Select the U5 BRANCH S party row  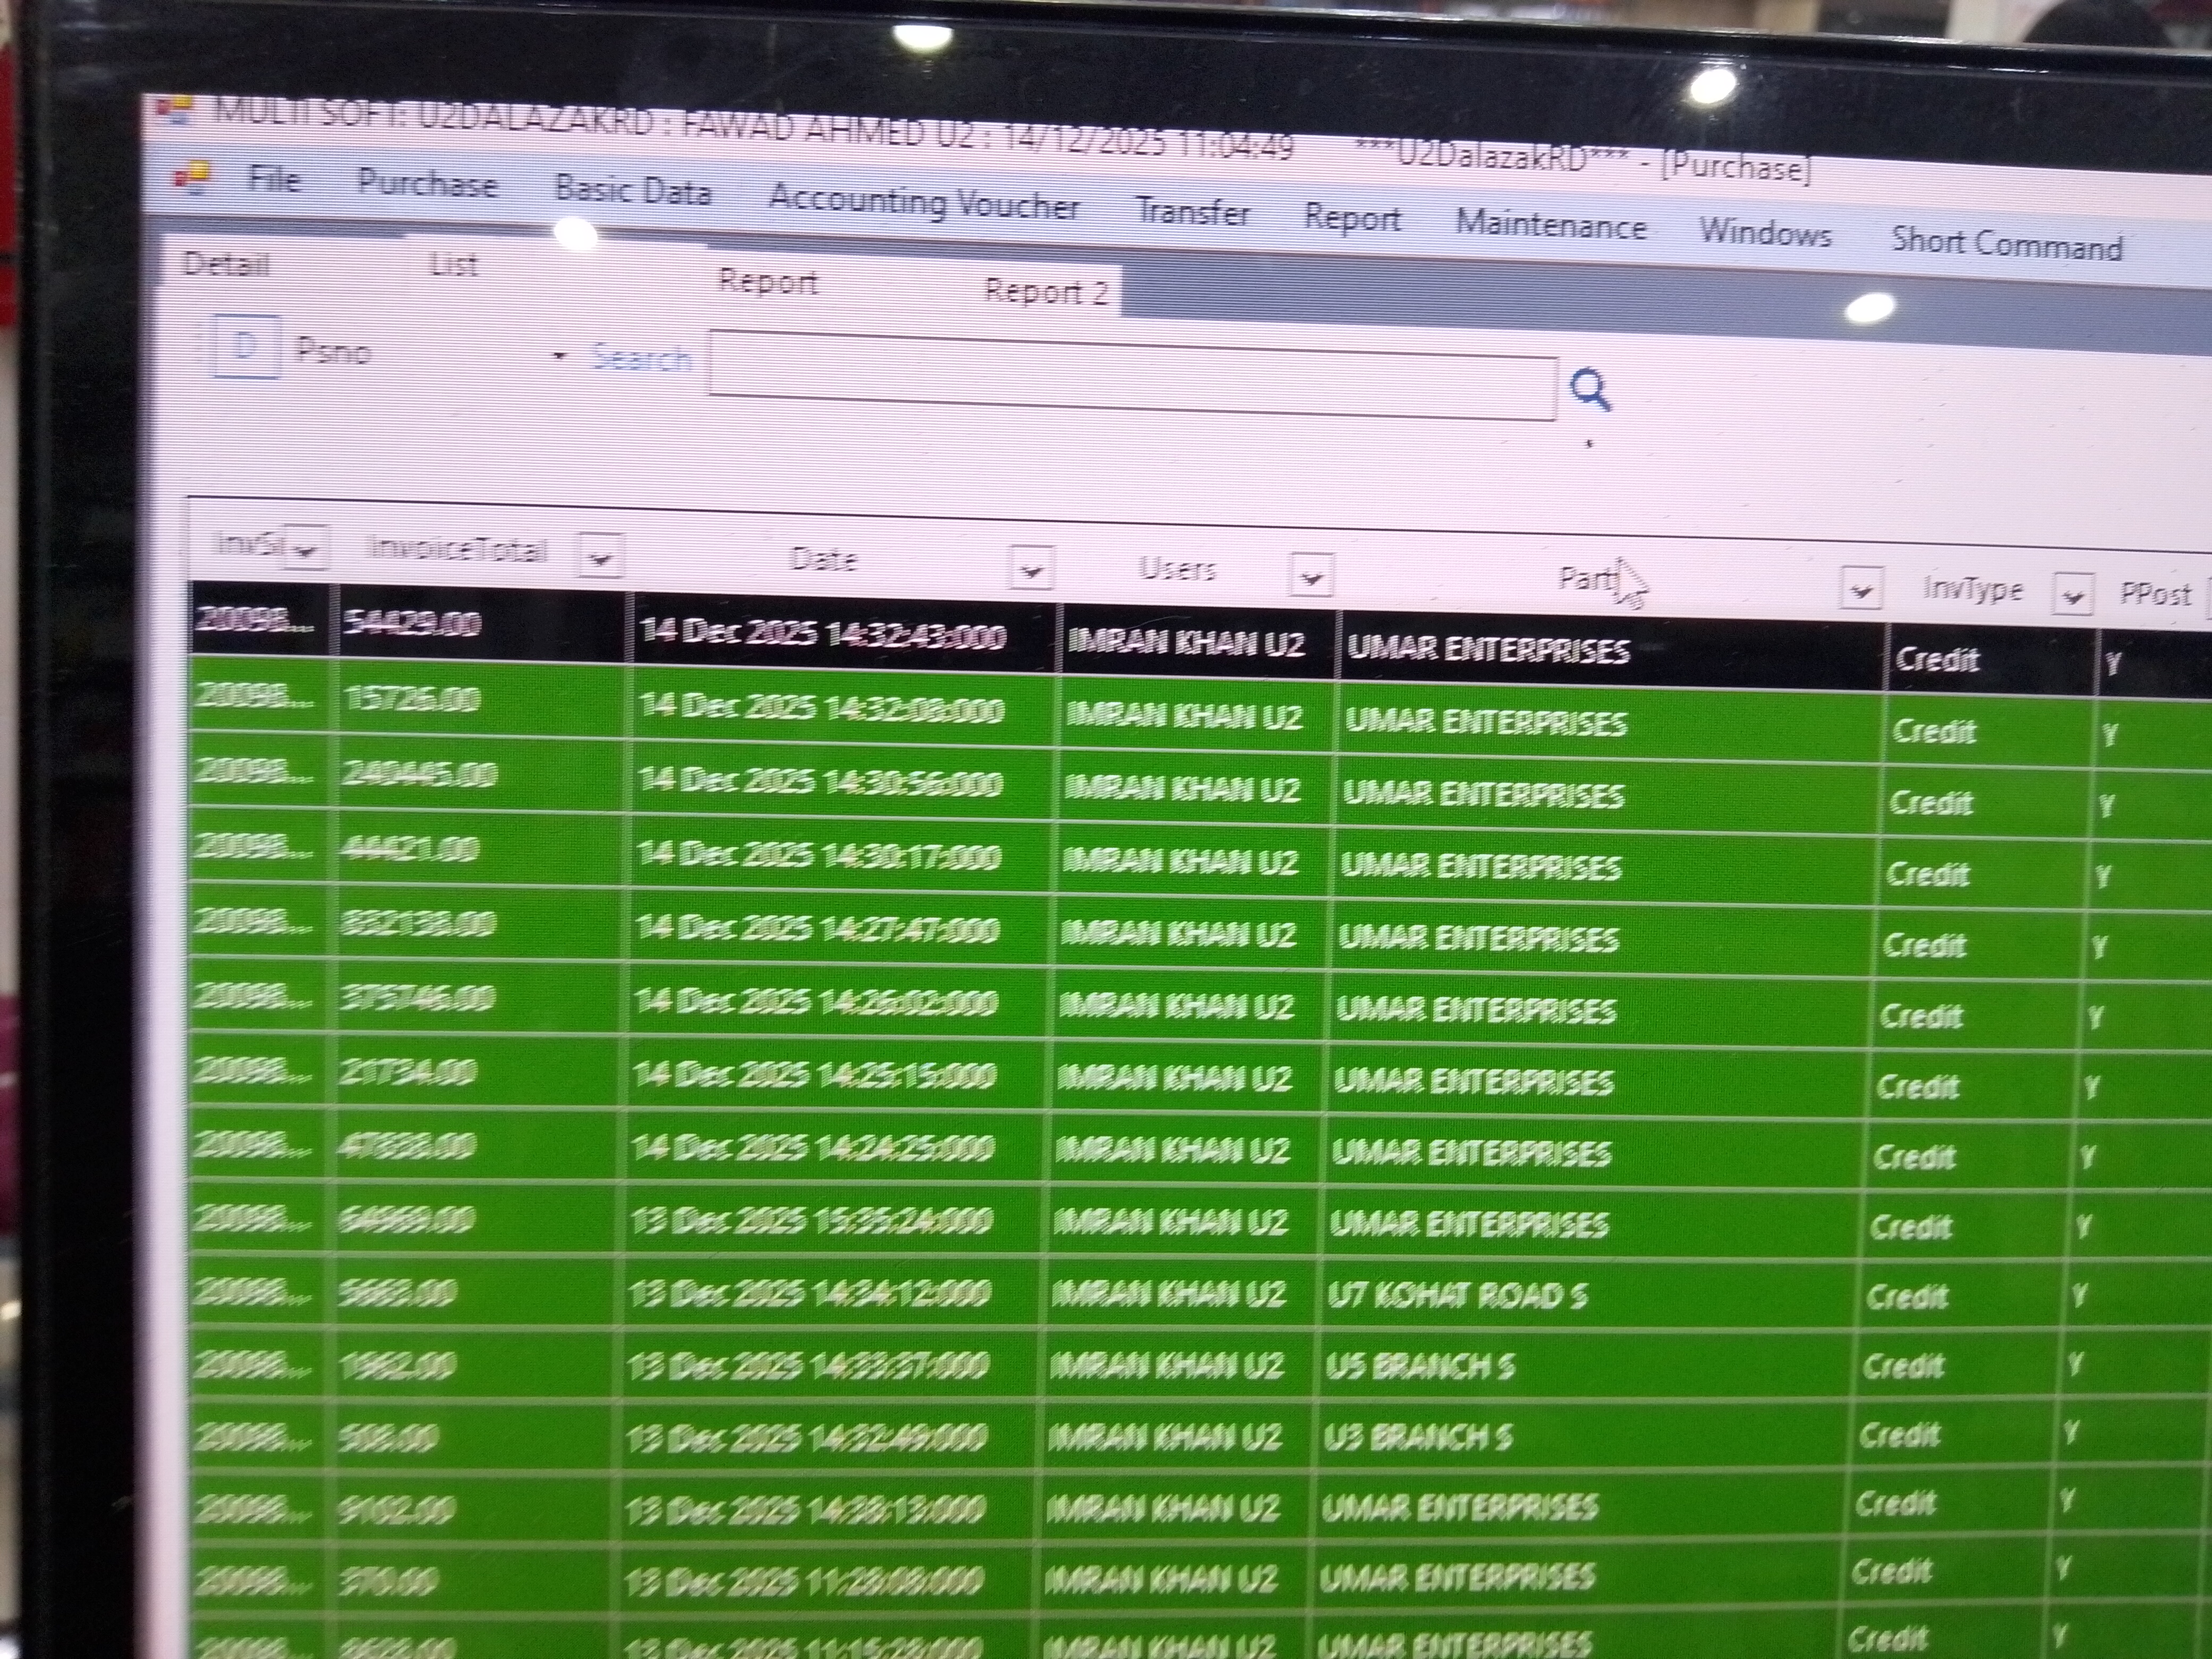(x=1420, y=1366)
